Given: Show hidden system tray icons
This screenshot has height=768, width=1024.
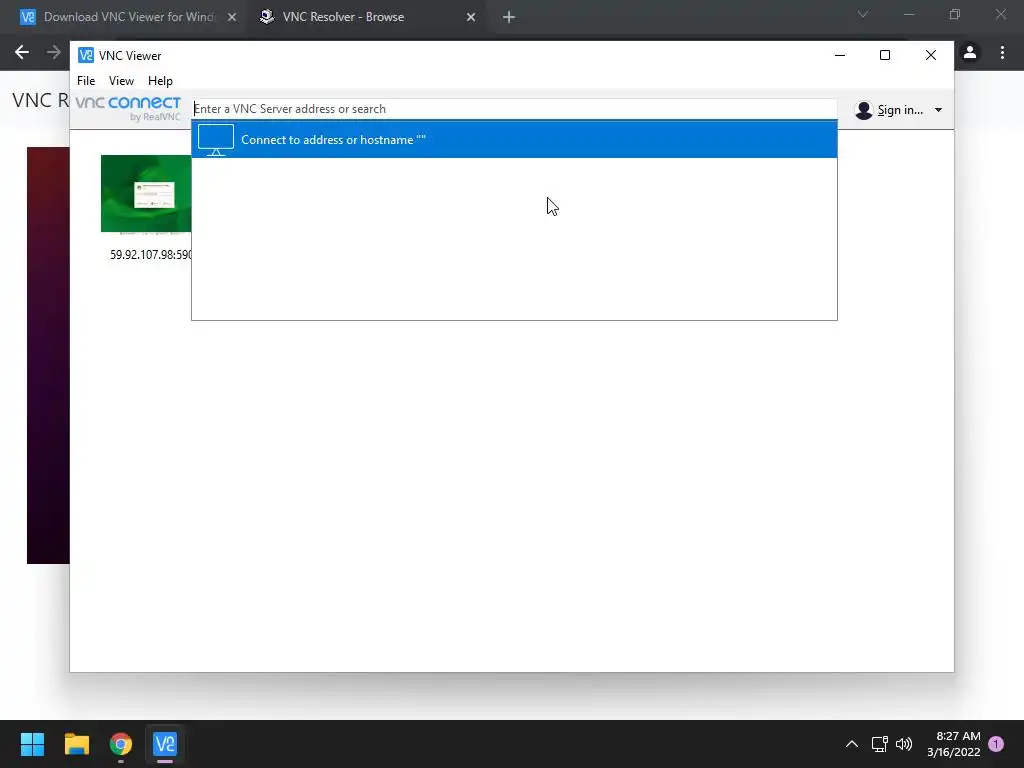Looking at the screenshot, I should click(x=852, y=744).
